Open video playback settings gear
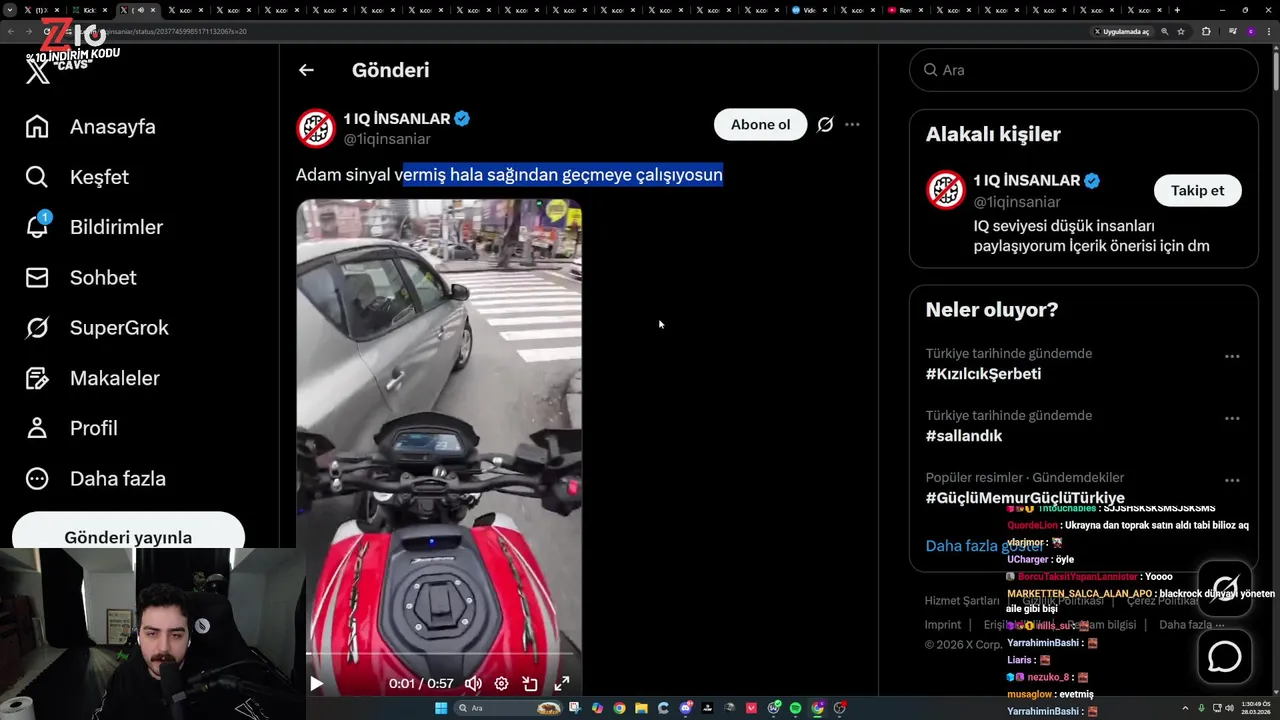This screenshot has height=720, width=1280. click(502, 684)
